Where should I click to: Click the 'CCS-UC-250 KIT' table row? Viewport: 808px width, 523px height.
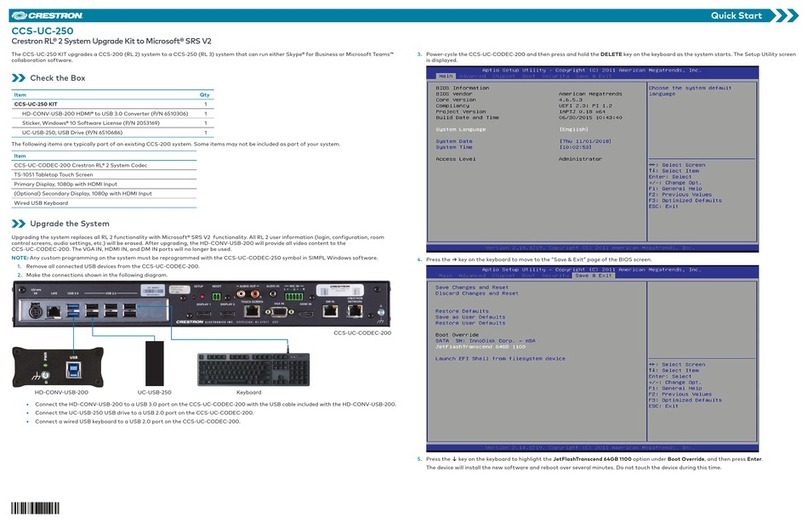coord(112,104)
